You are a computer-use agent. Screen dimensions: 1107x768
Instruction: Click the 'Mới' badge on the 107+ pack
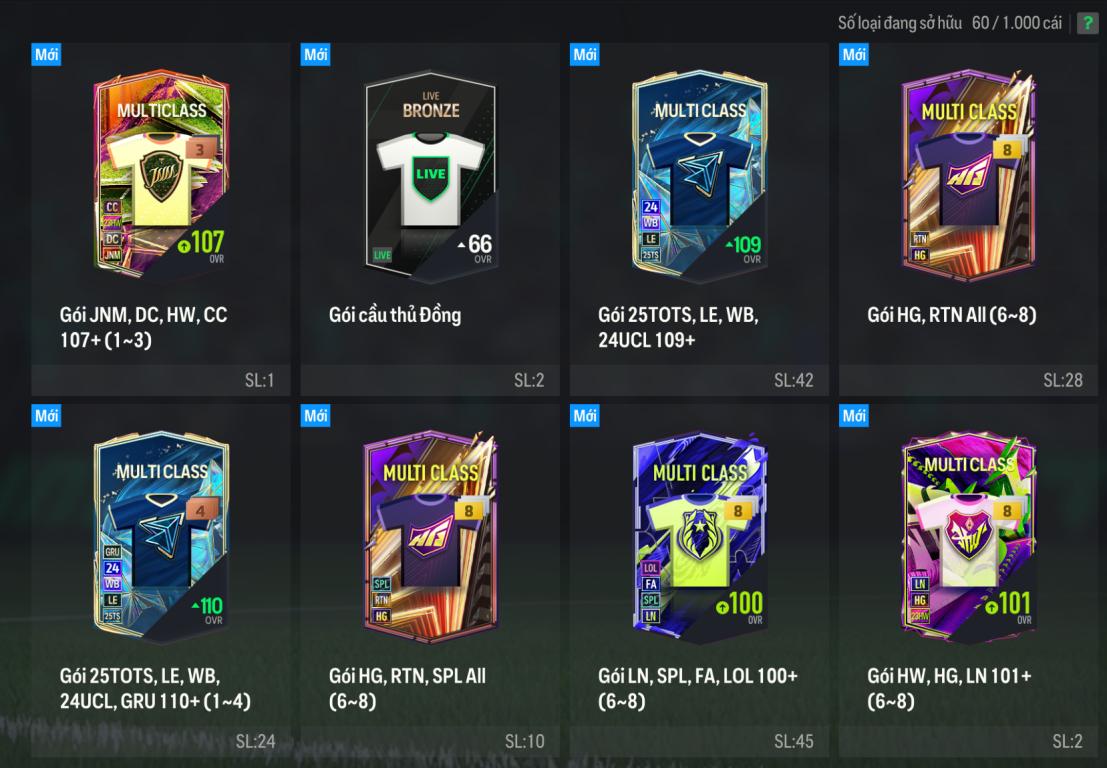47,54
